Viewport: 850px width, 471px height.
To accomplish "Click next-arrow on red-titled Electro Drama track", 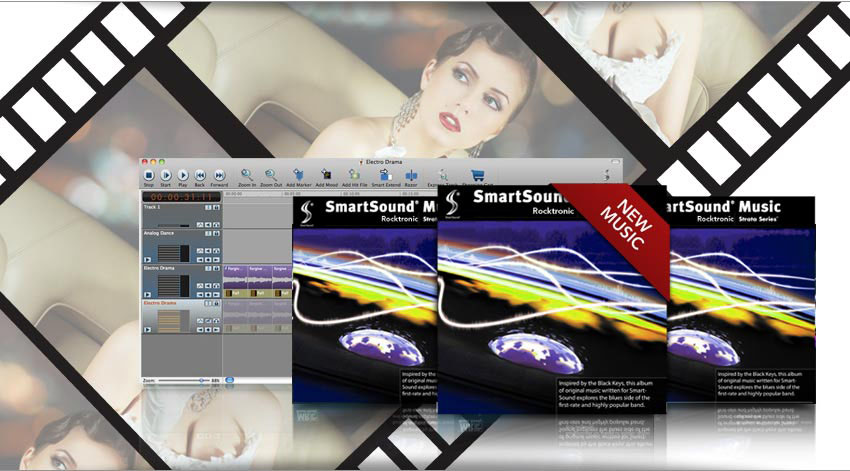I will [x=216, y=330].
